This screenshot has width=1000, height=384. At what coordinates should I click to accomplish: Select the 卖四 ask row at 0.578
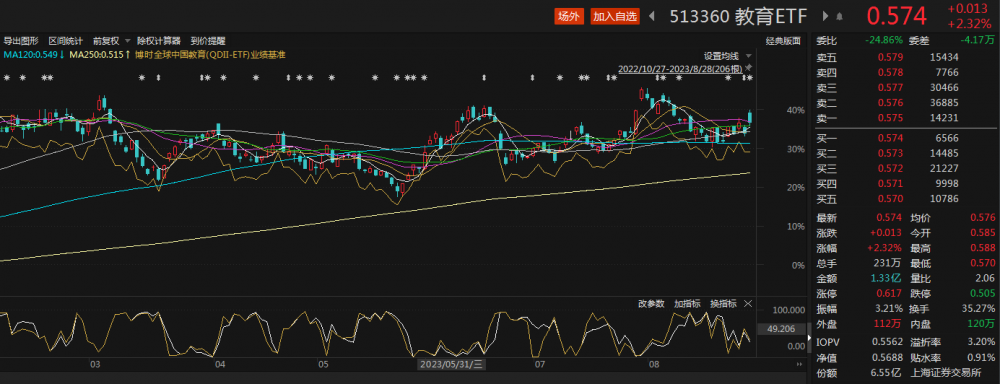[x=906, y=72]
